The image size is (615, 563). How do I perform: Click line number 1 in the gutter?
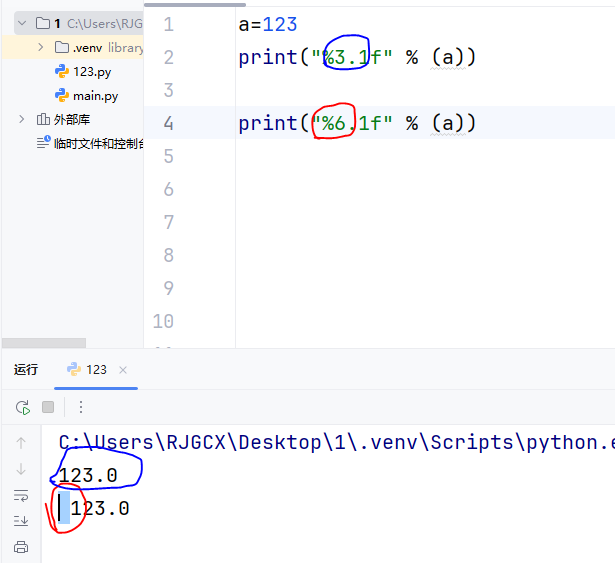coord(168,24)
